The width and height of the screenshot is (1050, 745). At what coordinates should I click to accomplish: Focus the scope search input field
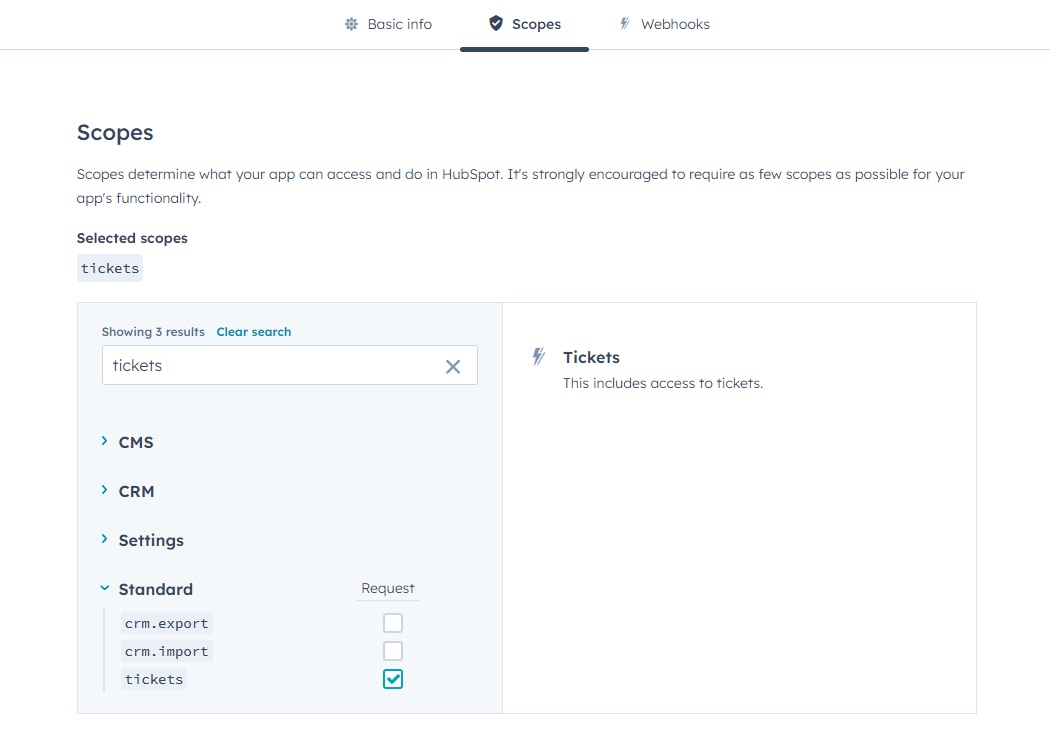coord(270,366)
